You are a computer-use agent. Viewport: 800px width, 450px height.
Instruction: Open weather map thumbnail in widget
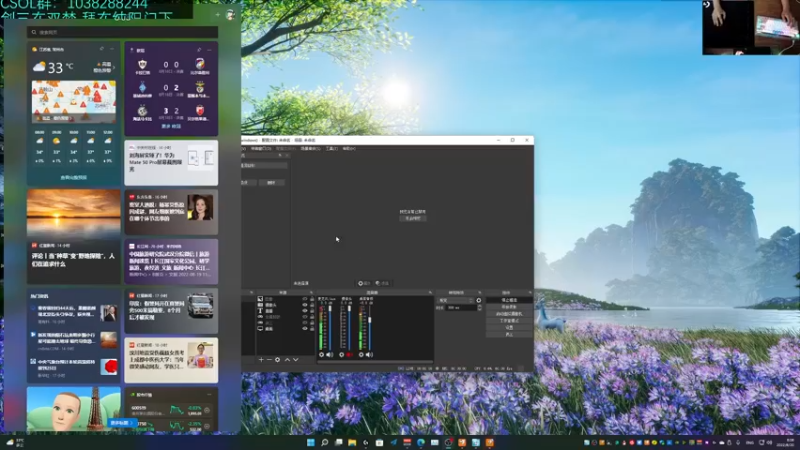pyautogui.click(x=73, y=102)
